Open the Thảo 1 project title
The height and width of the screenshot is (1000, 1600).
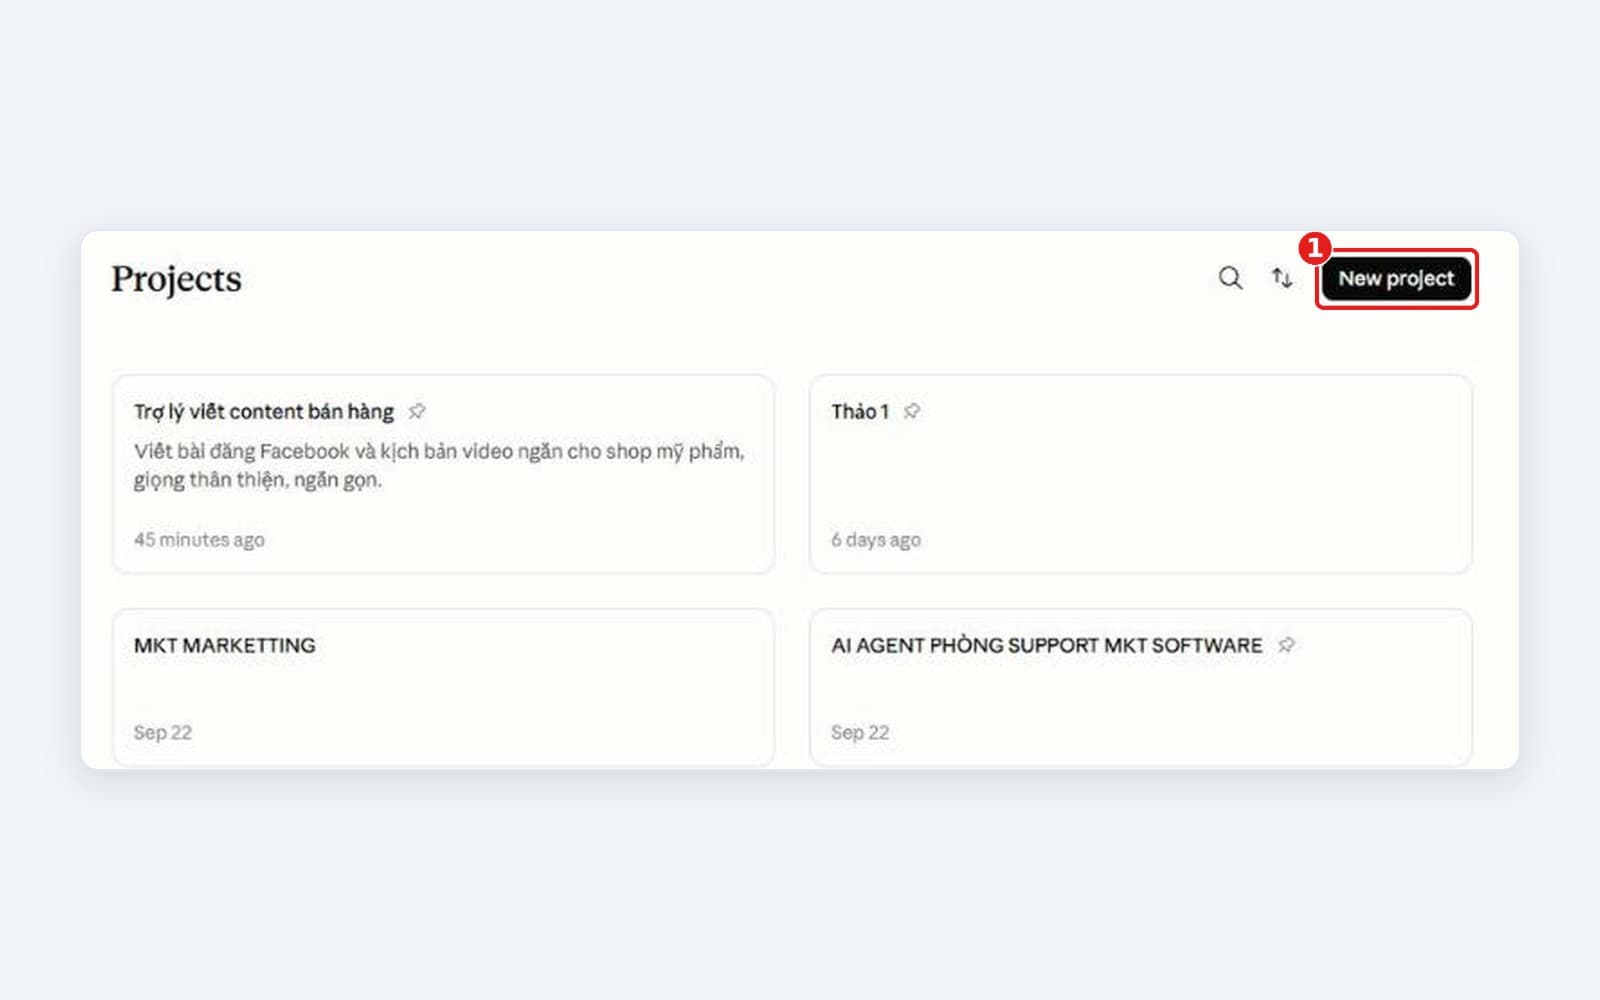click(860, 412)
